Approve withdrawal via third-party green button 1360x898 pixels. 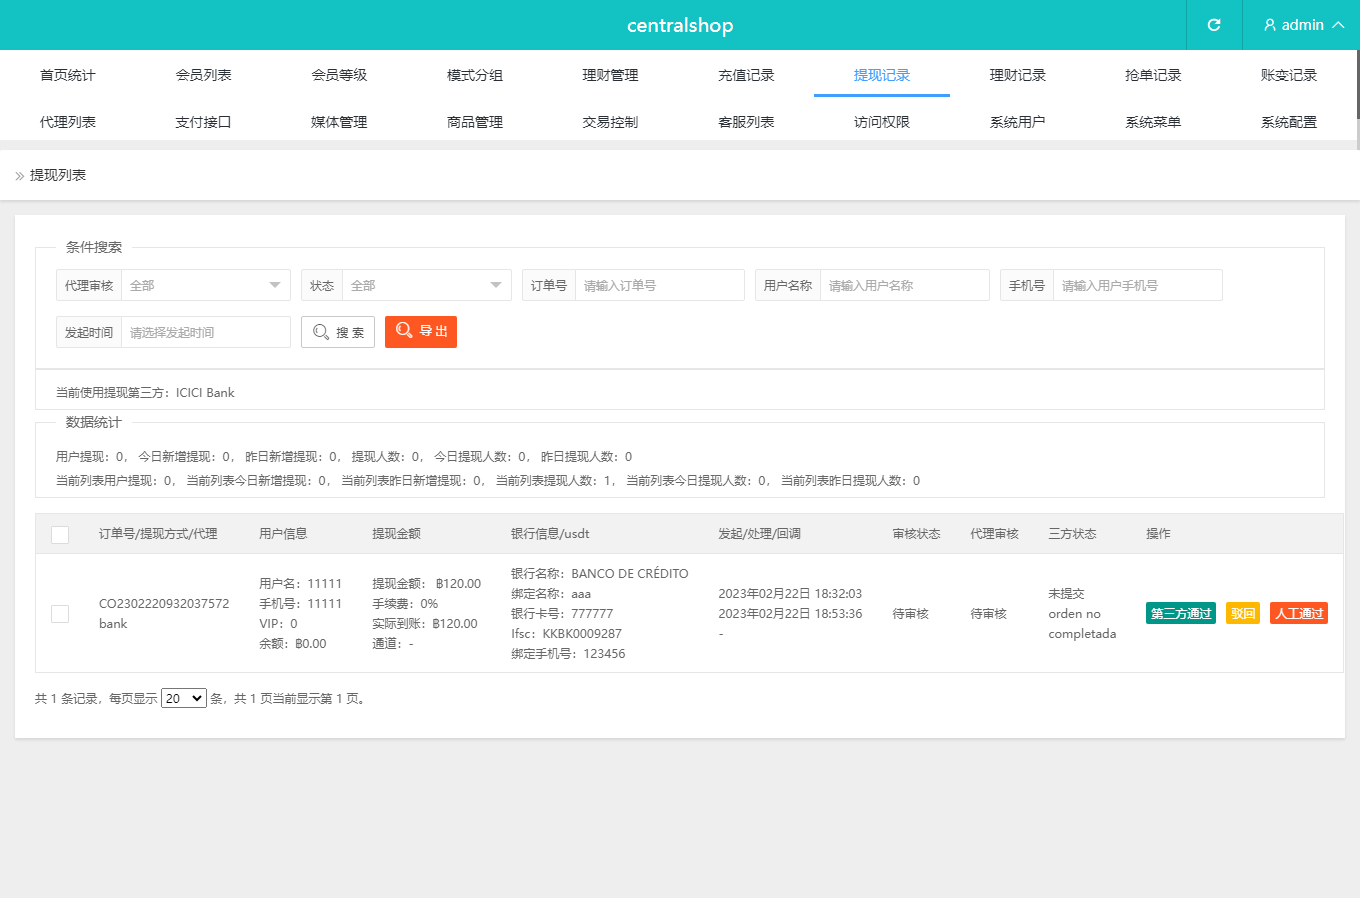tap(1180, 614)
